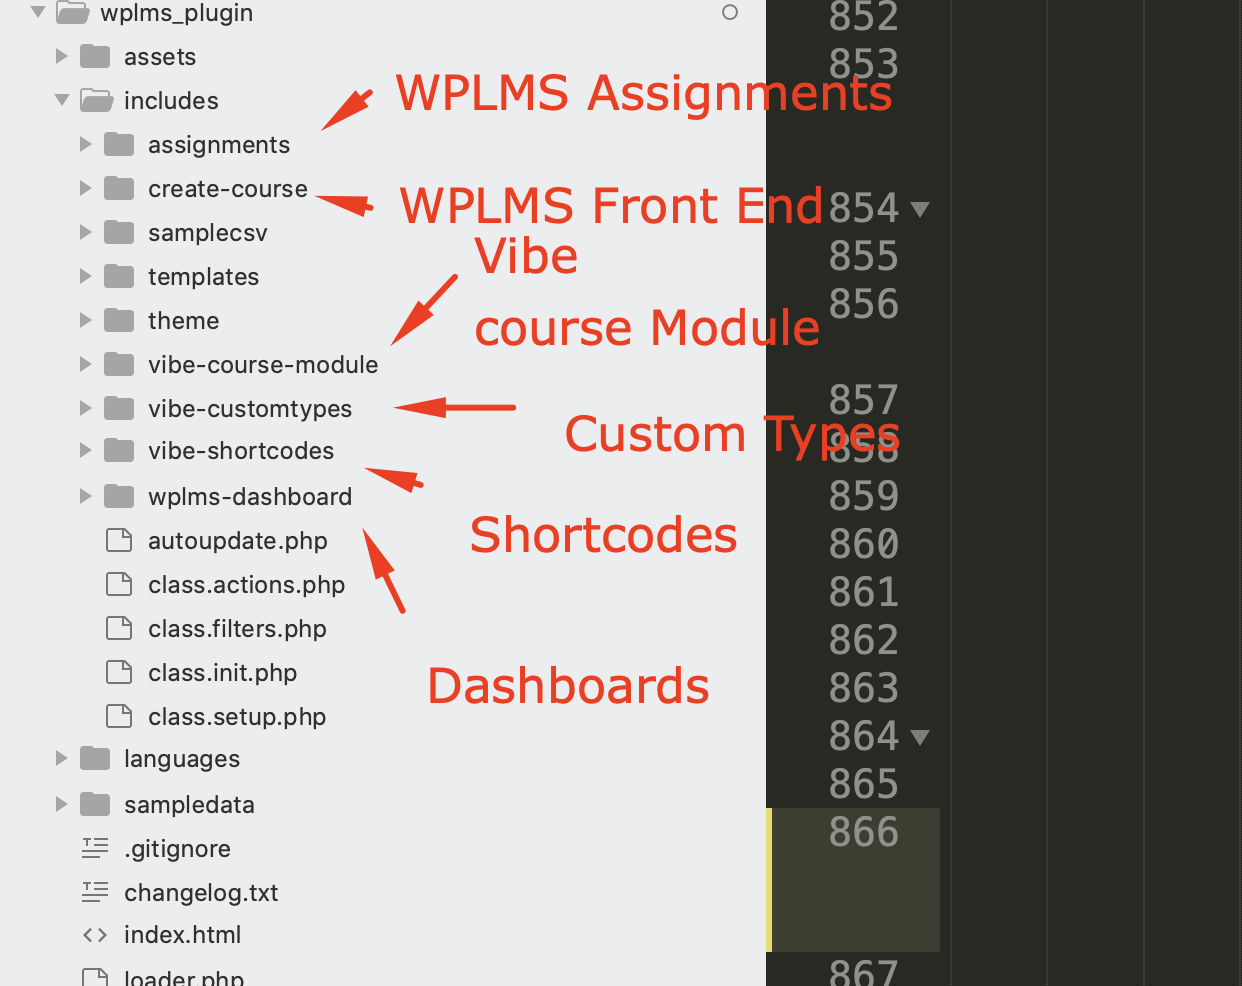Viewport: 1242px width, 986px height.
Task: Select the sampledata folder name
Action: click(x=189, y=805)
